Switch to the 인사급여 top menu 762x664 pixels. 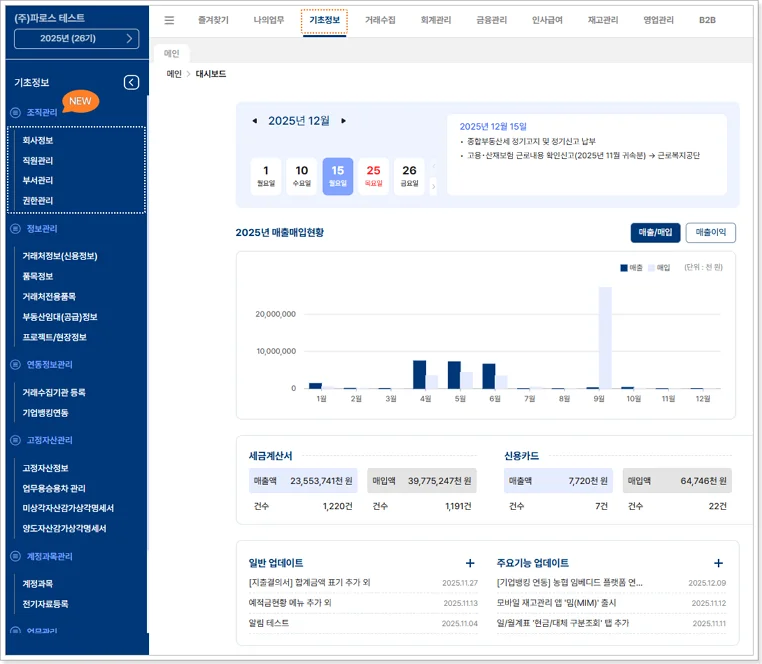point(546,20)
